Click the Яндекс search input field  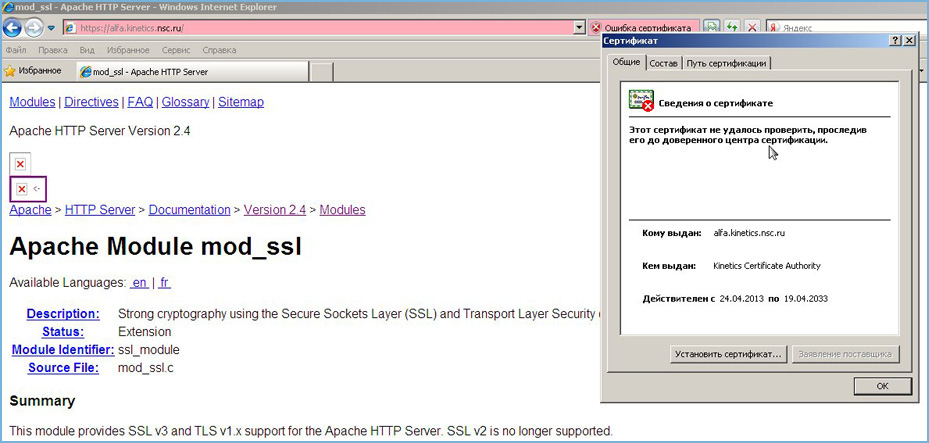click(853, 28)
